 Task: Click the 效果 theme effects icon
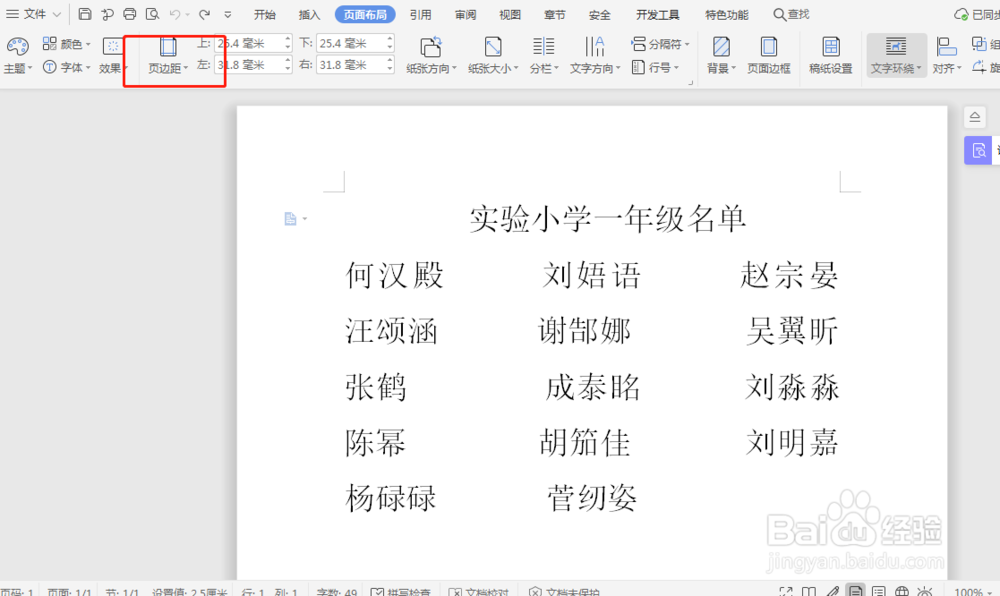(x=112, y=47)
